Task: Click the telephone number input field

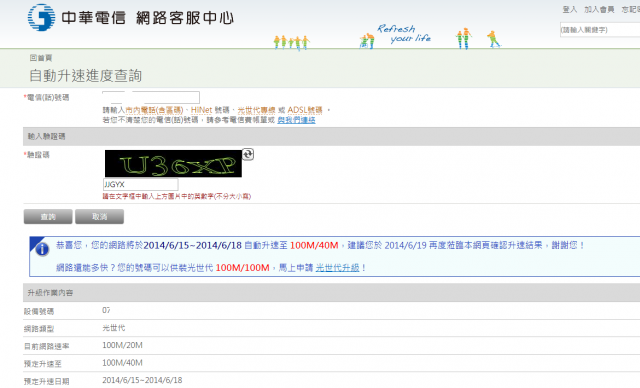Action: pyautogui.click(x=151, y=97)
